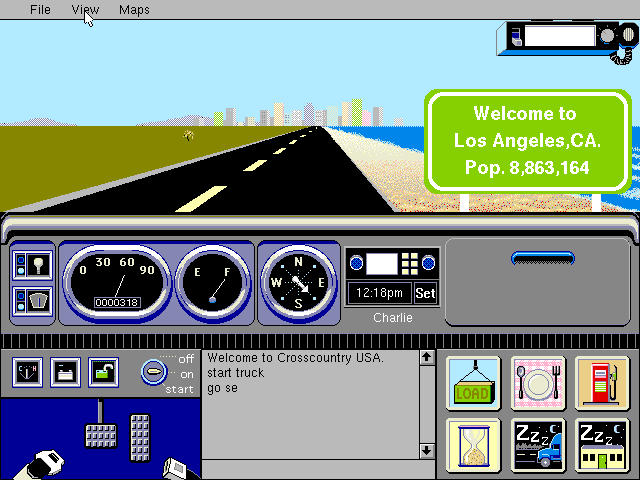This screenshot has width=640, height=480.
Task: Click the engine temperature gauge icon
Action: tap(27, 372)
